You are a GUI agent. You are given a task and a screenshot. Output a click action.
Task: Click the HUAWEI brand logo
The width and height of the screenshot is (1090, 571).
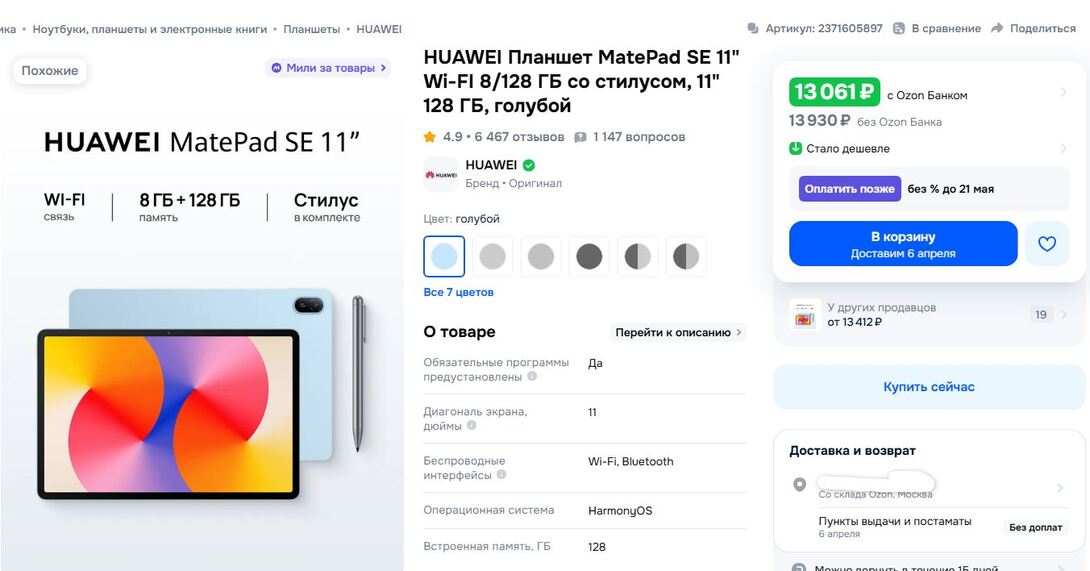441,175
